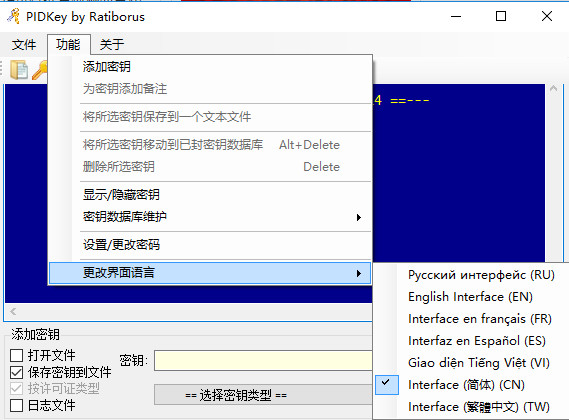Click the vertical scrollbar up arrow
Viewport: 569px width, 420px height.
(553, 89)
